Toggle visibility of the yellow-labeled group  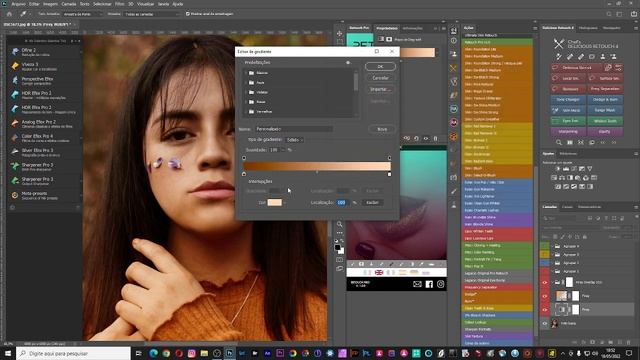545,254
